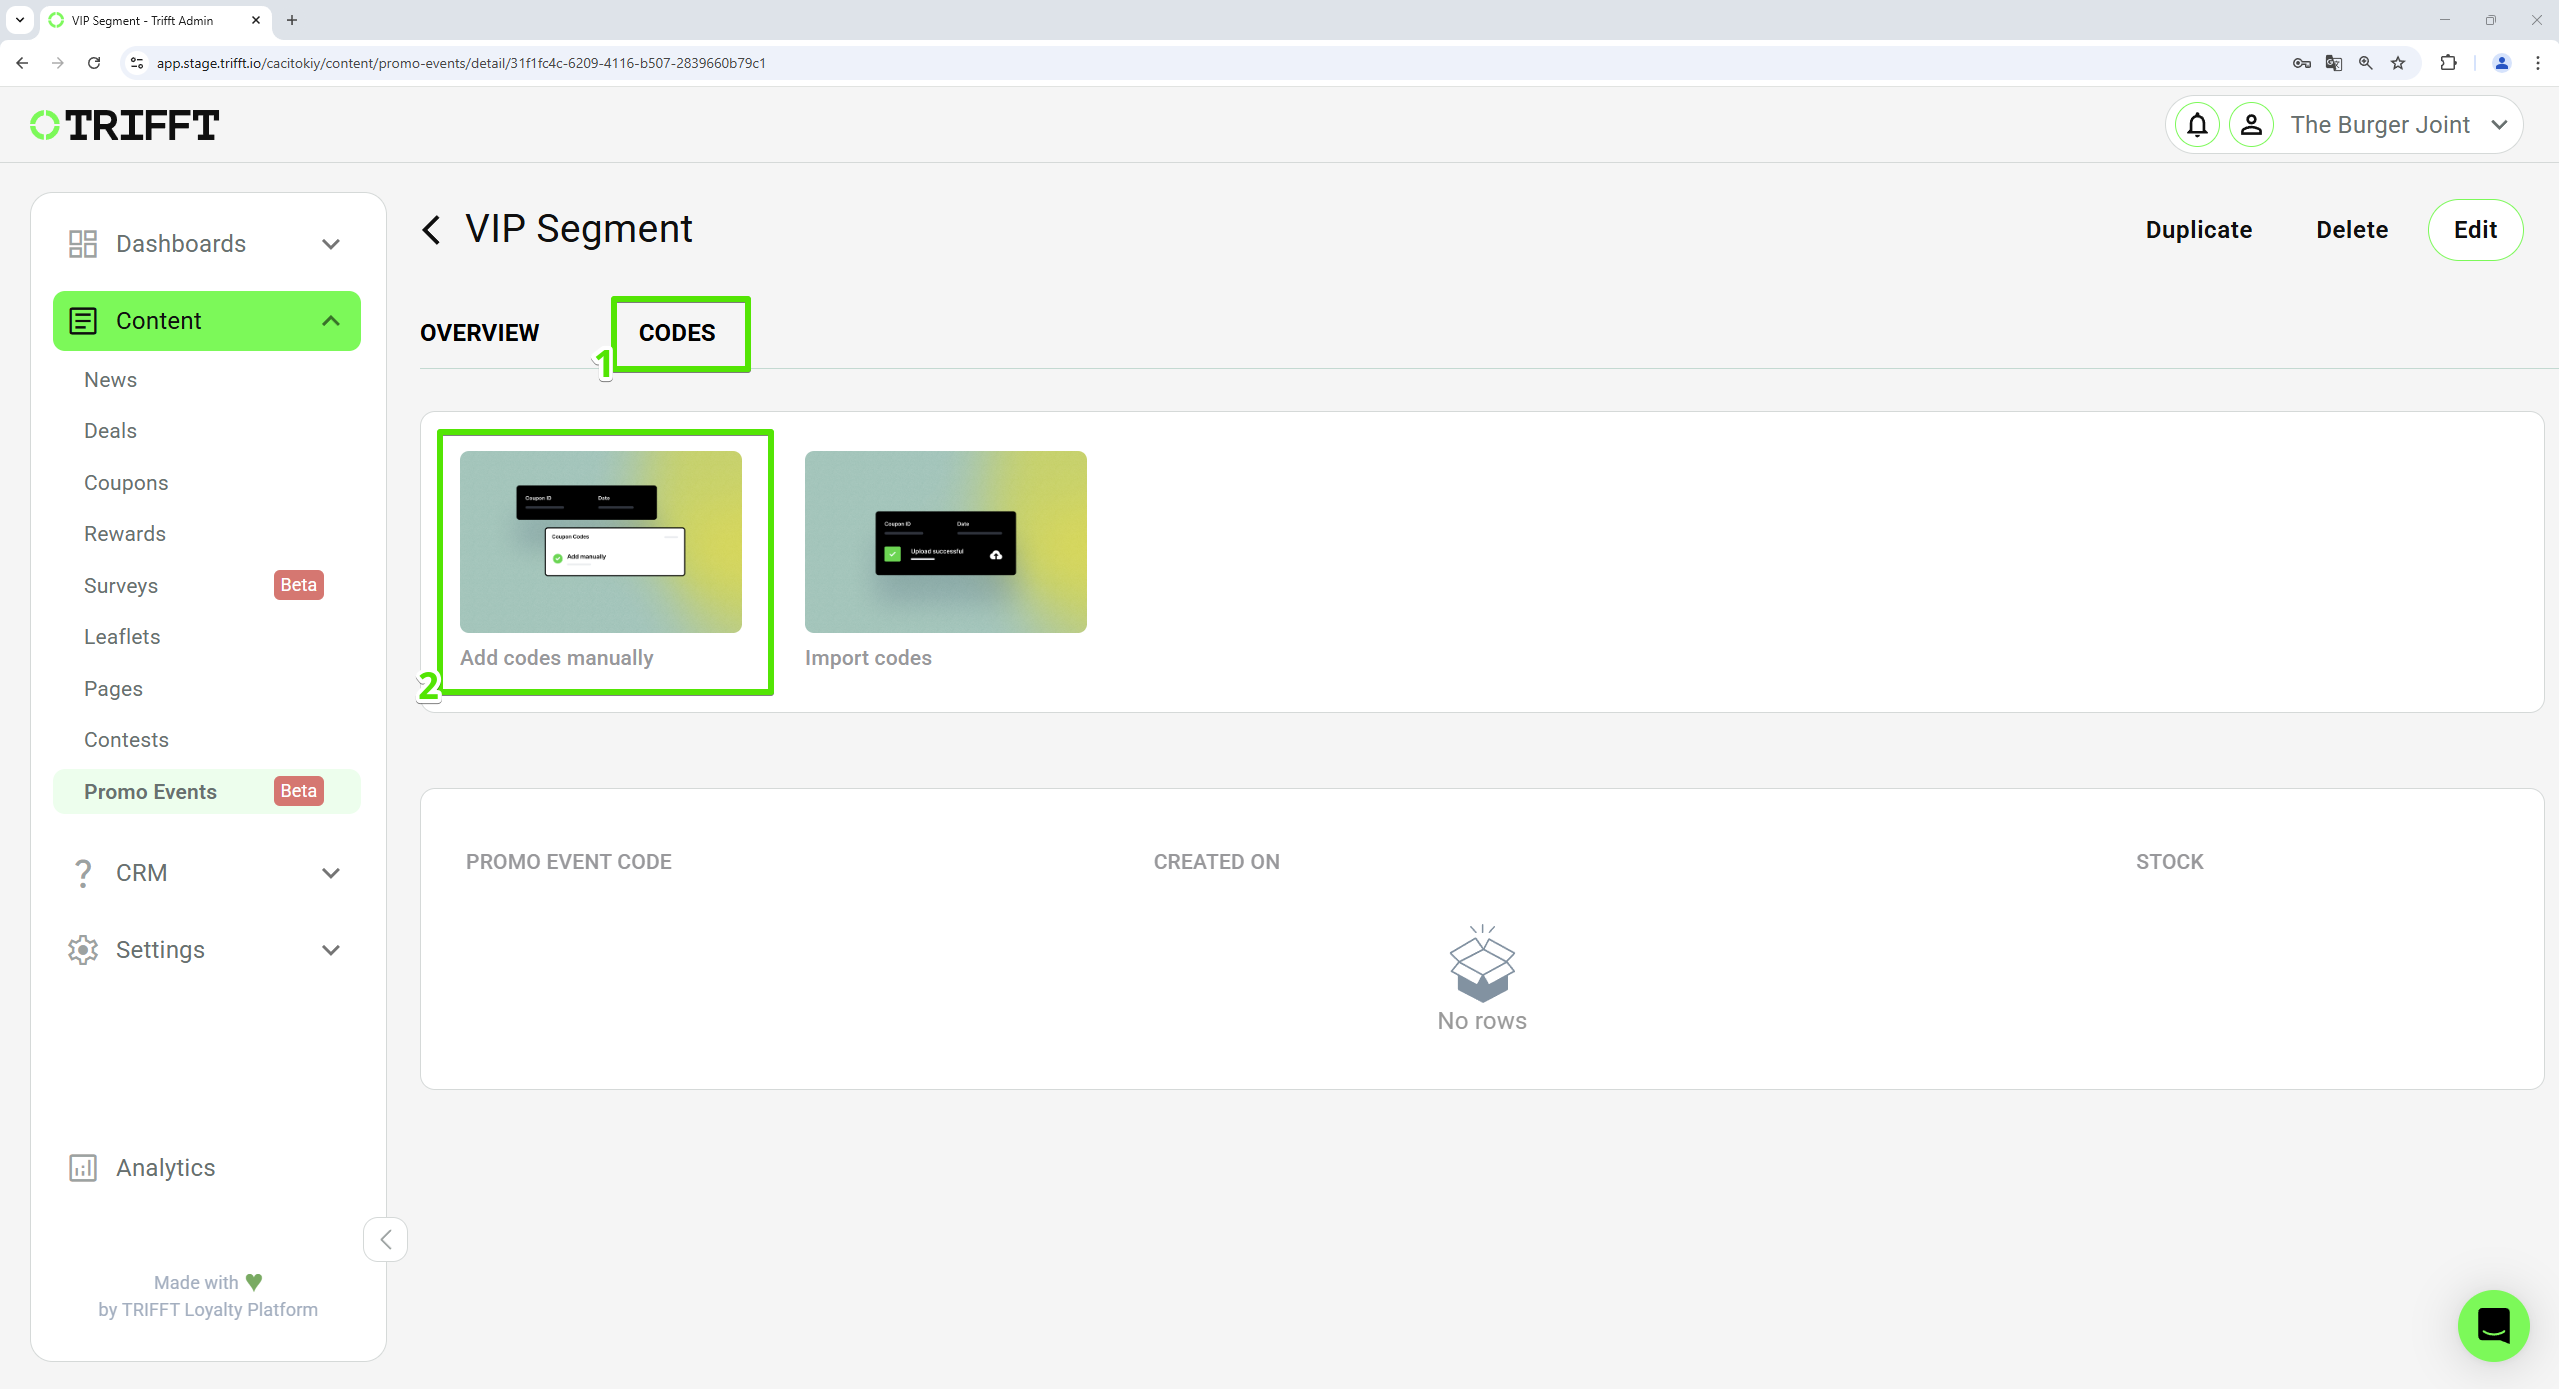The width and height of the screenshot is (2559, 1389).
Task: Click the notification bell icon
Action: tap(2198, 125)
